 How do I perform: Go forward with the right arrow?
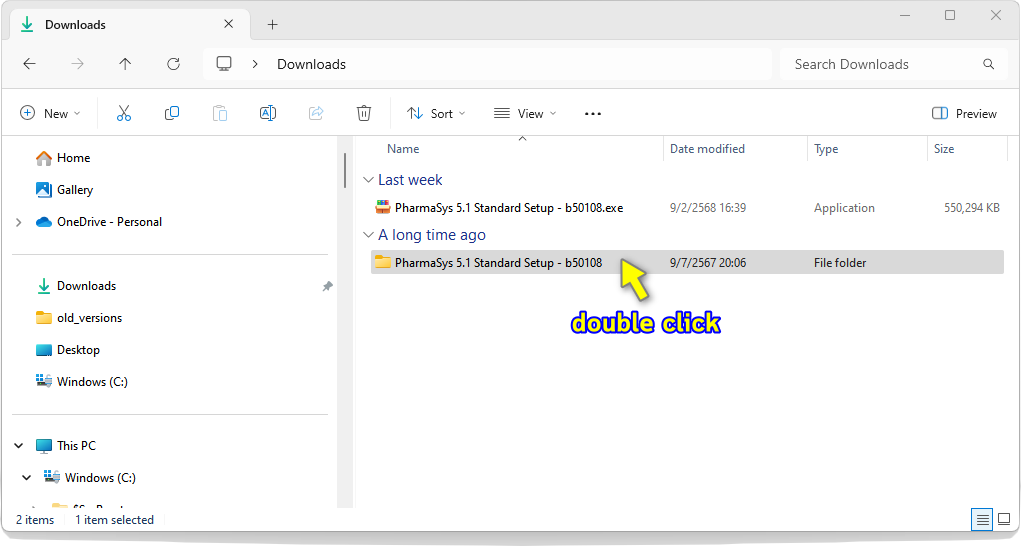click(77, 64)
